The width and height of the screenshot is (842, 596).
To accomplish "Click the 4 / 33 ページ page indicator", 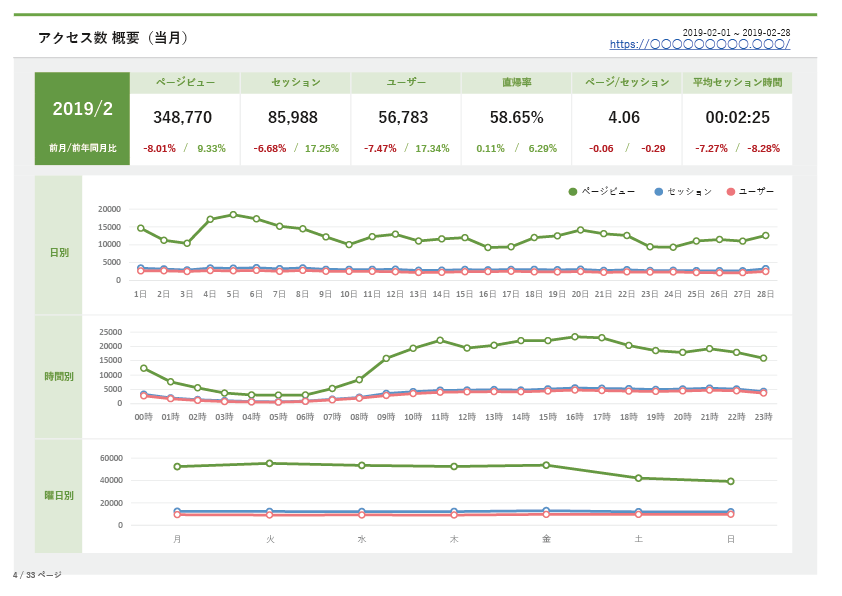I will point(37,575).
